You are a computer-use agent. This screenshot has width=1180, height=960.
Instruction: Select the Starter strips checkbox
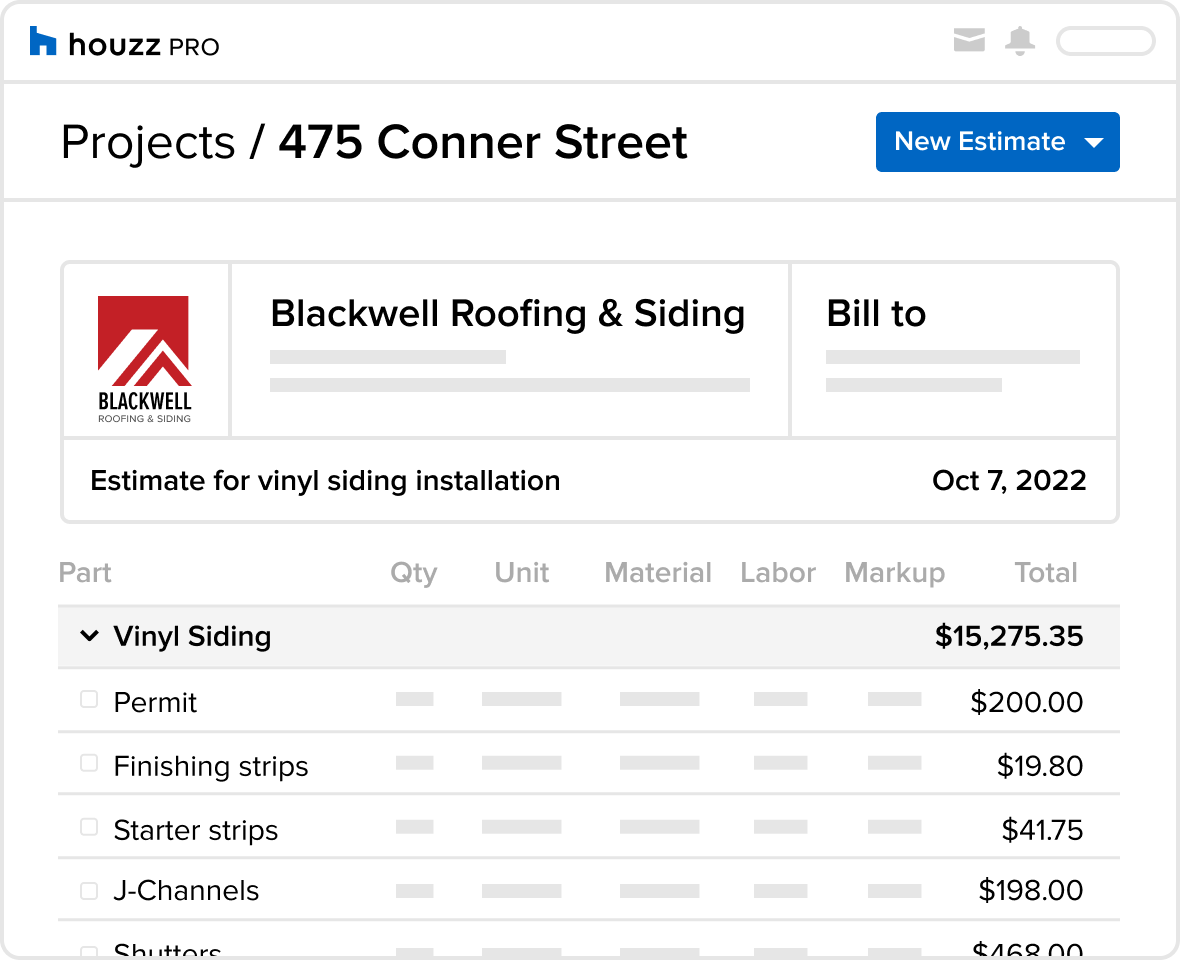pyautogui.click(x=88, y=828)
